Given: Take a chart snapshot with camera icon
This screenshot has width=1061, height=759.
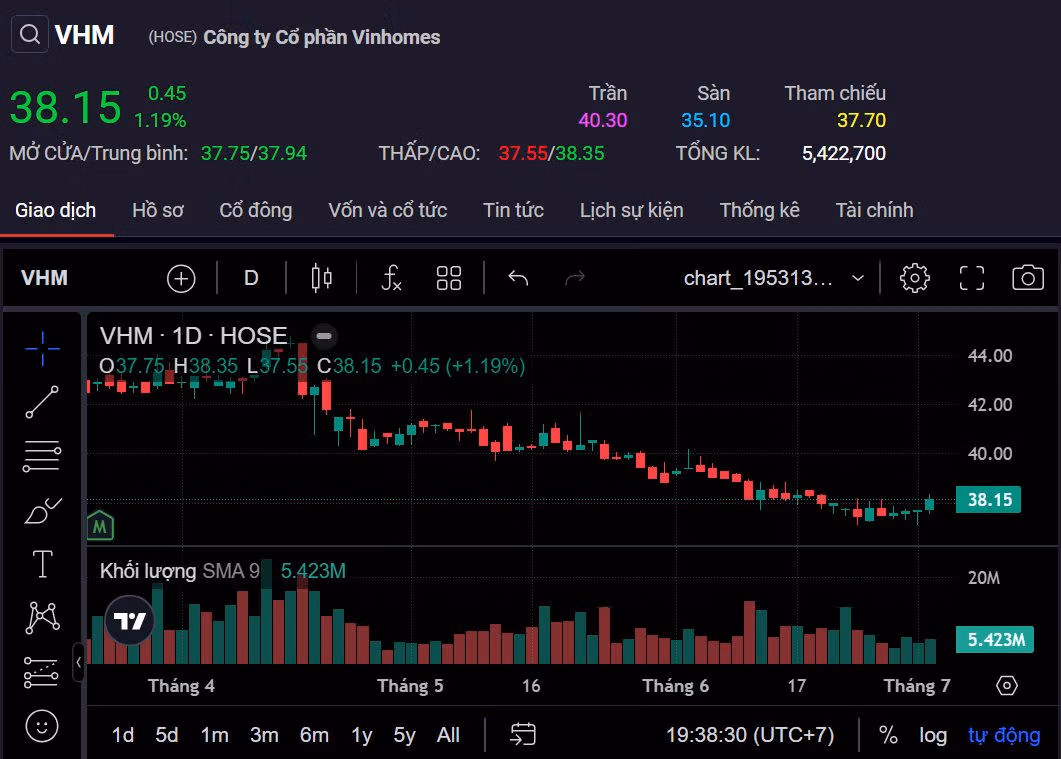Looking at the screenshot, I should point(1027,278).
